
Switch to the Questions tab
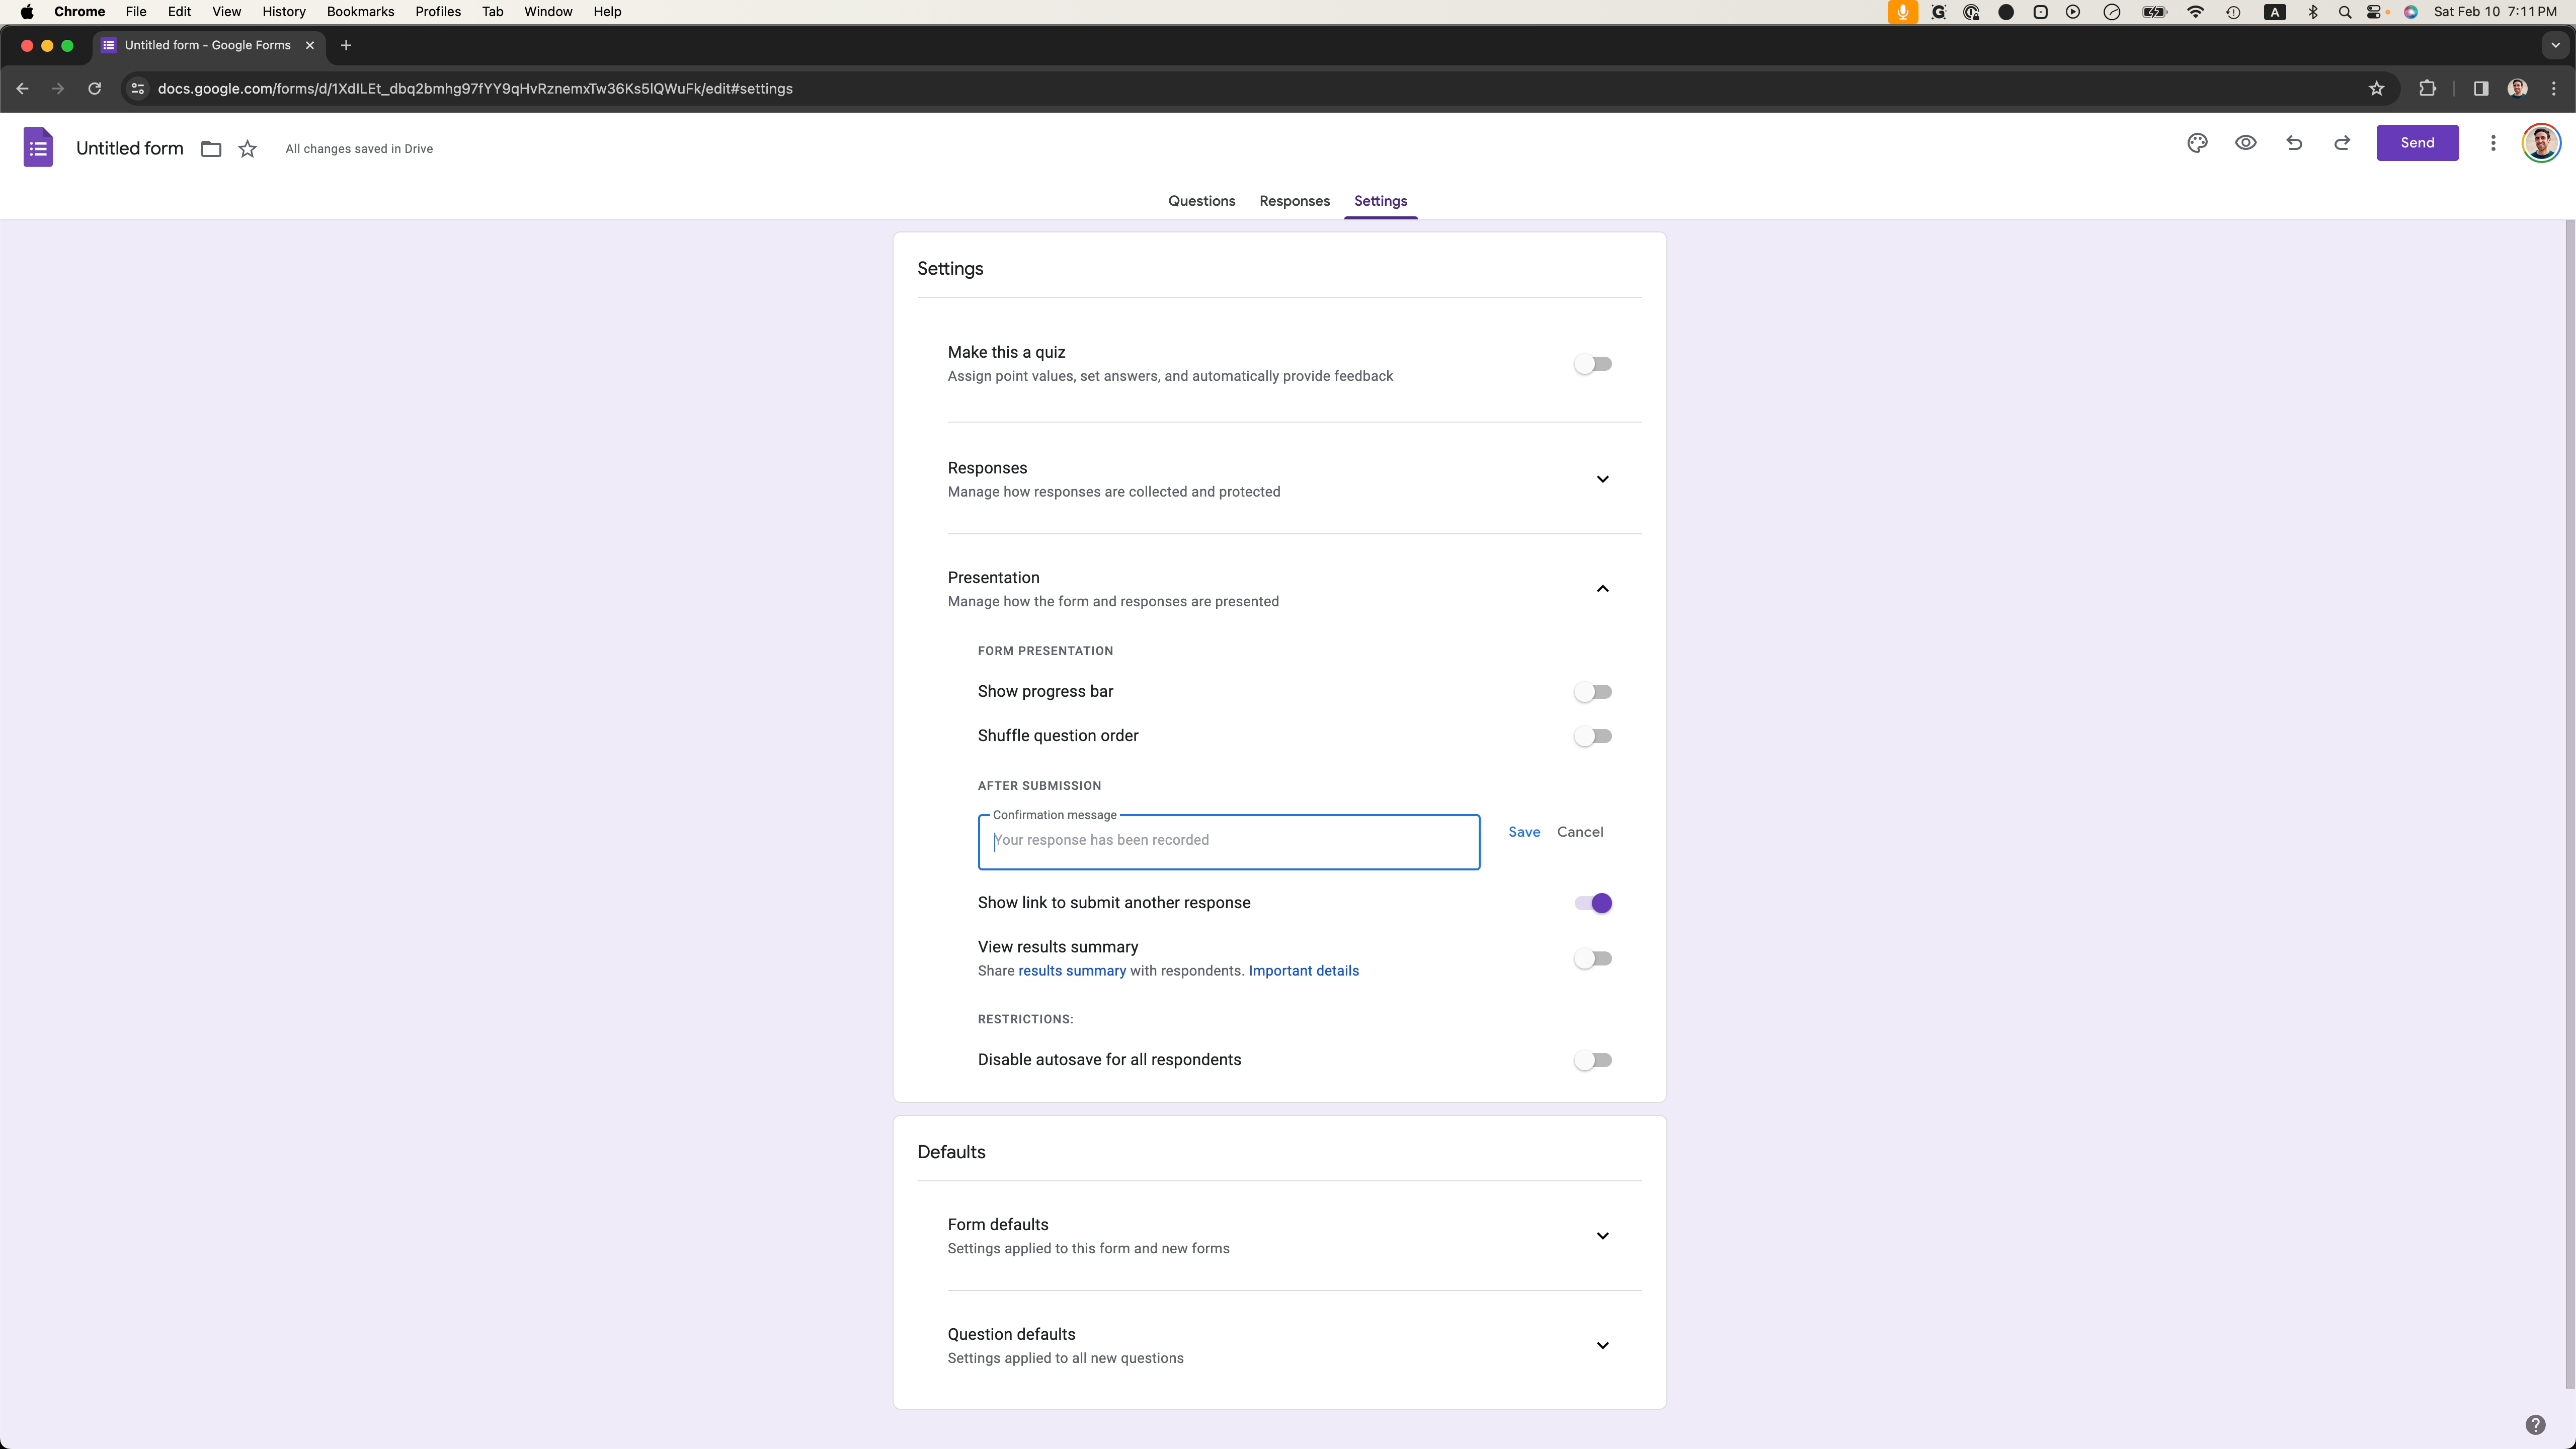tap(1201, 201)
